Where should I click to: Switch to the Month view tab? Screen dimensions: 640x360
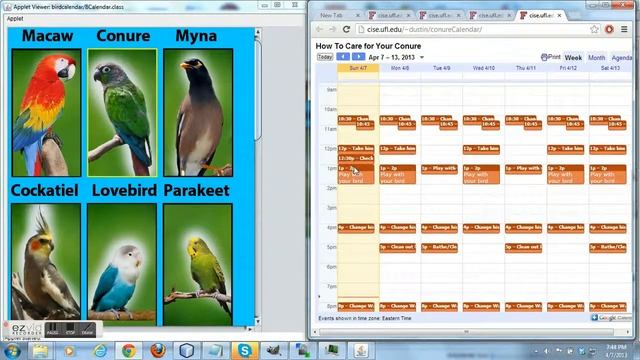click(596, 58)
